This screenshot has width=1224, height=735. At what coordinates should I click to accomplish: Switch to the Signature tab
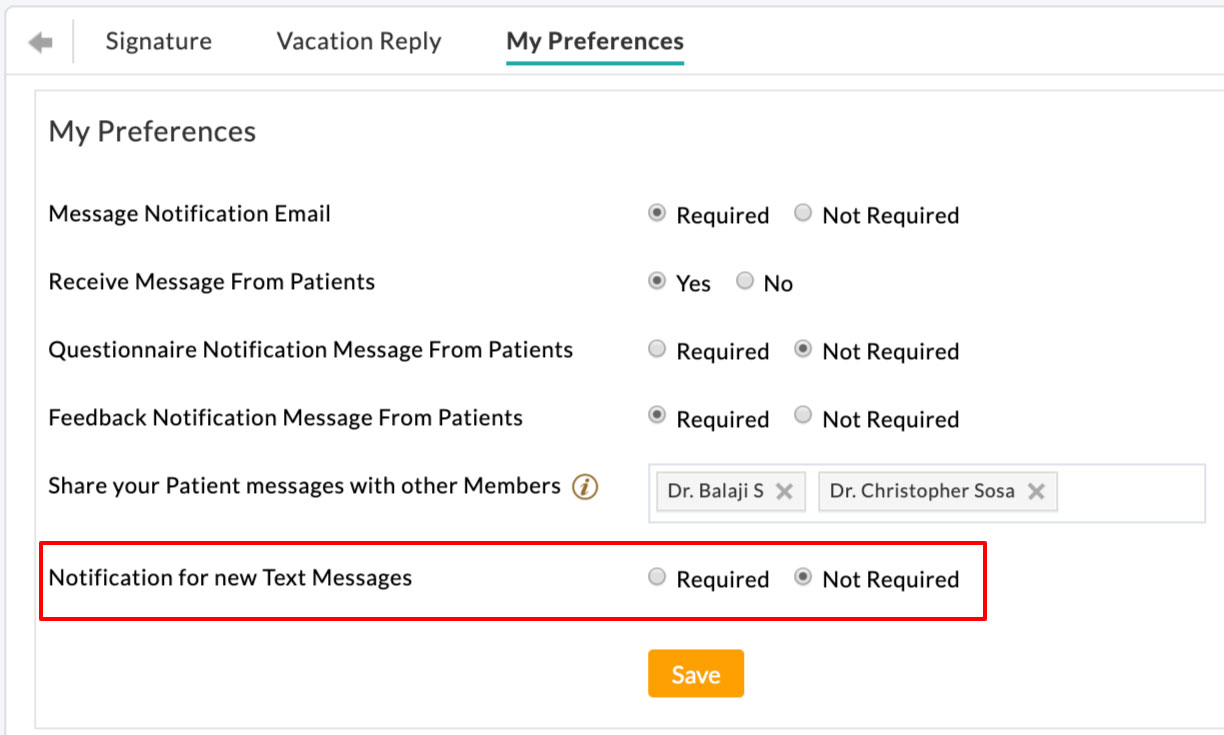coord(158,41)
